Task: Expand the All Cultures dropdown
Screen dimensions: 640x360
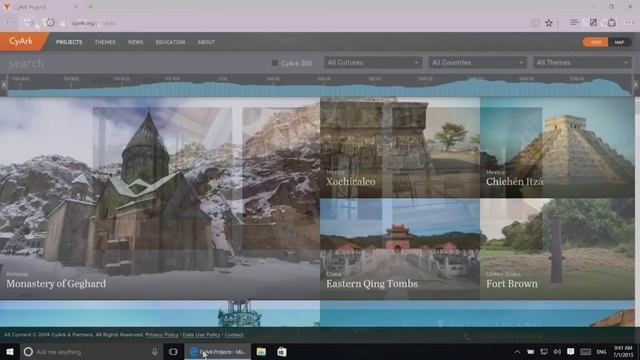Action: [373, 62]
